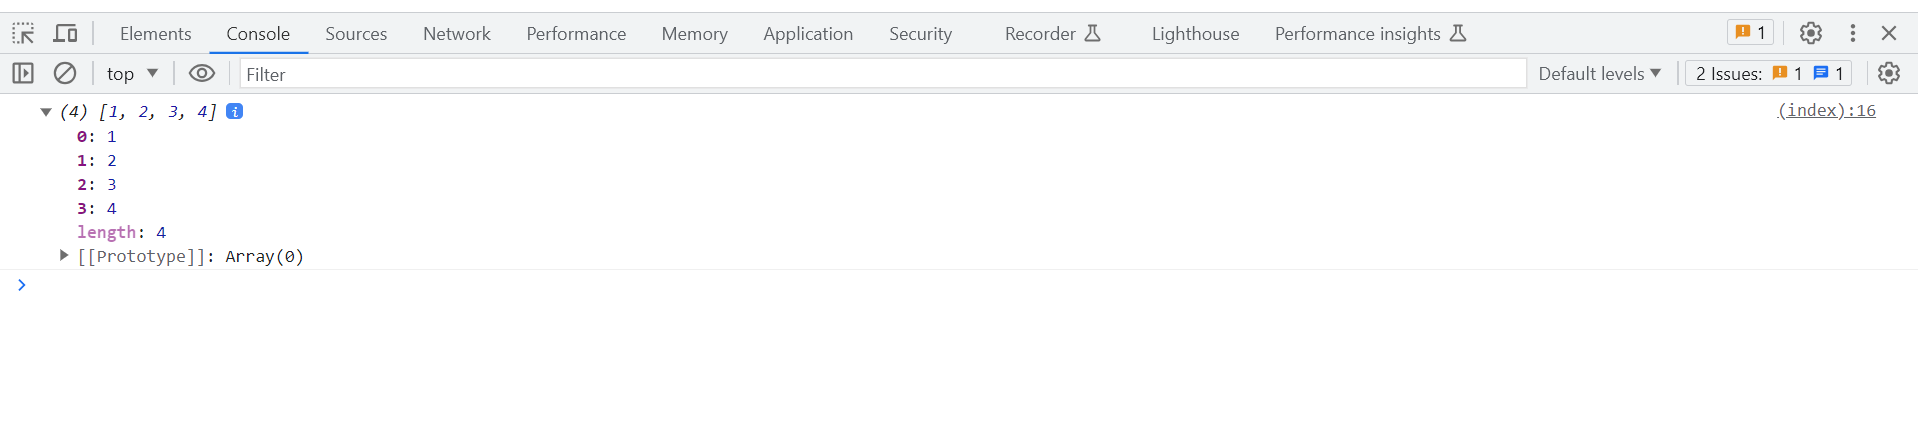This screenshot has height=426, width=1918.
Task: Open DevTools settings gear icon
Action: [x=1811, y=33]
